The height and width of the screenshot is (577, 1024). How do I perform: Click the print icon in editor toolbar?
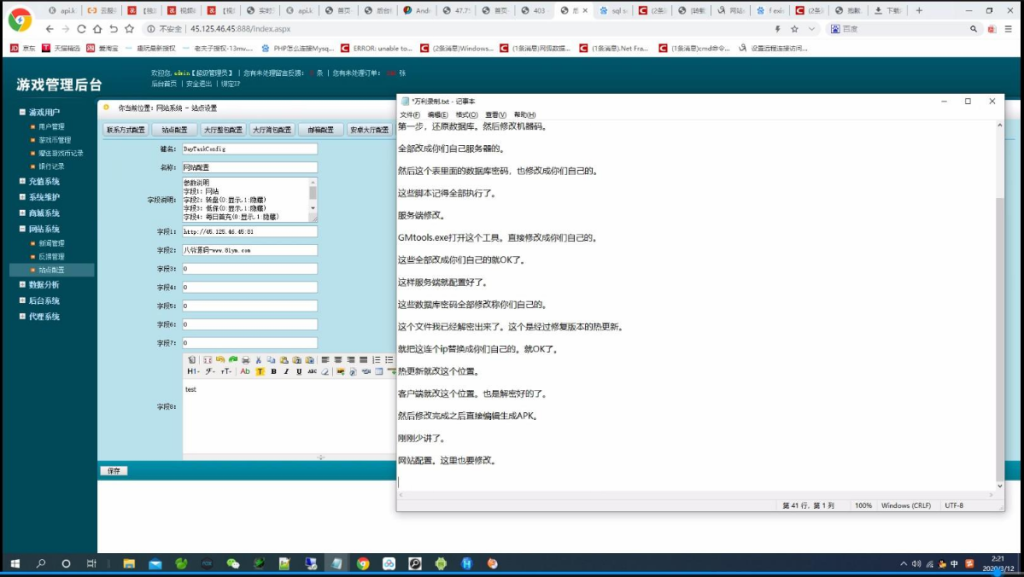pos(246,360)
